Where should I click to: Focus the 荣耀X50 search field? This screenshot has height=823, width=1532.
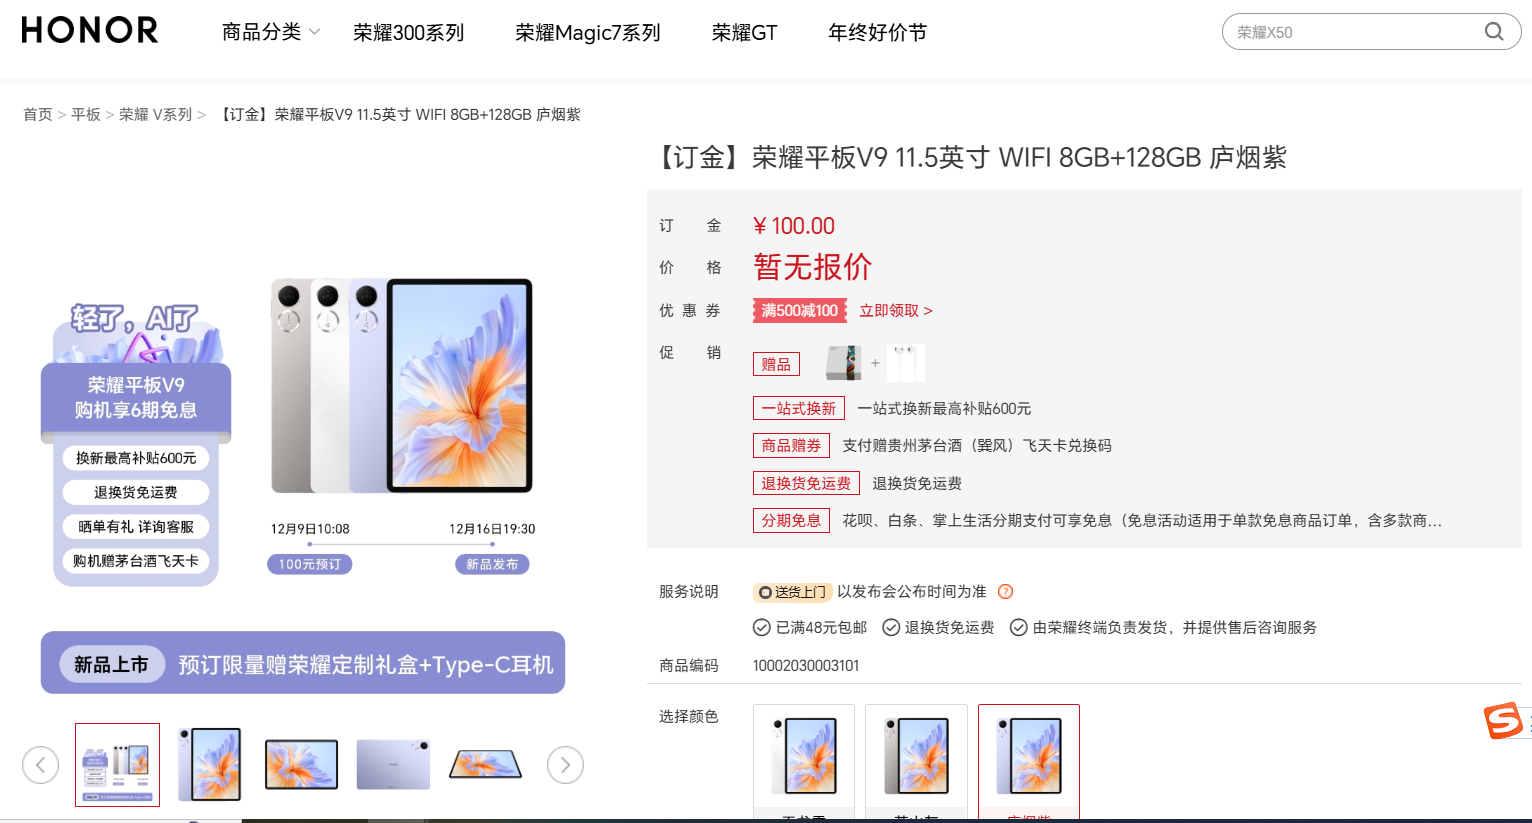pos(1352,32)
